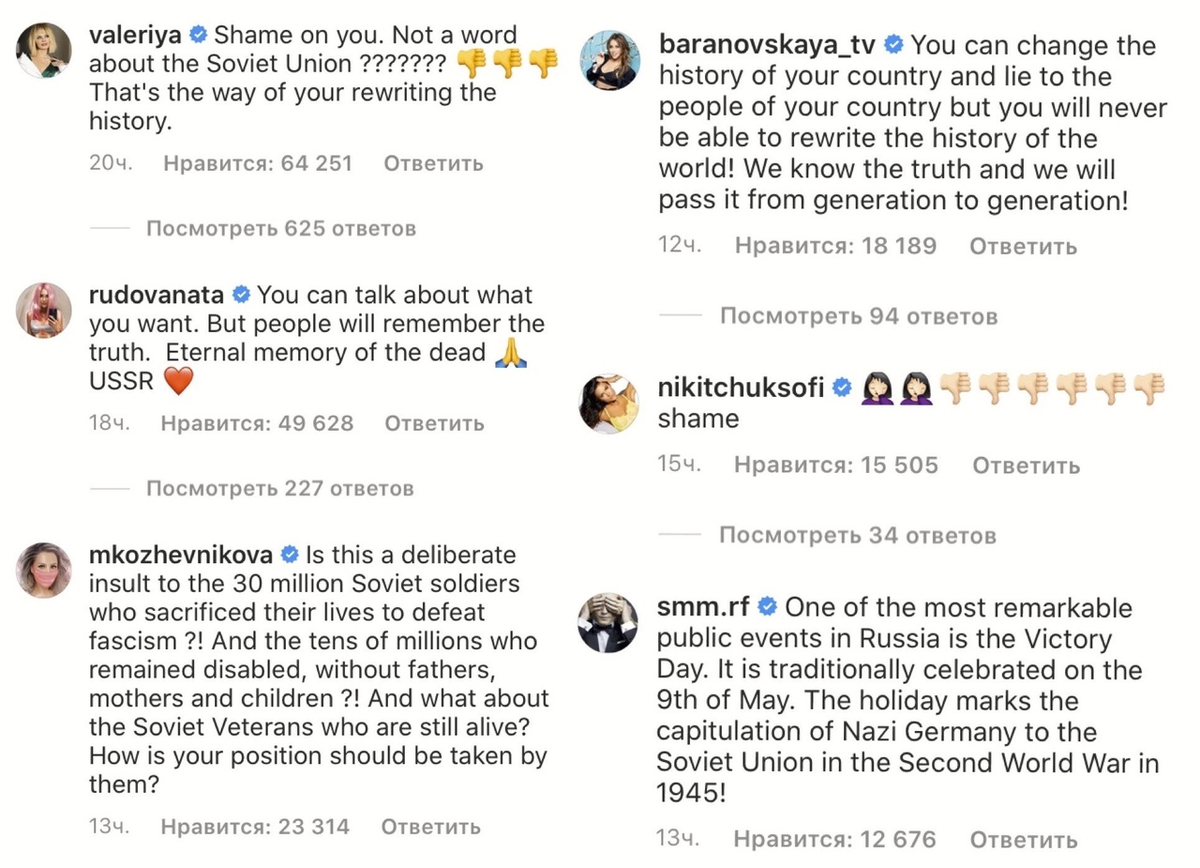Click verified badge next to valeriya
Image resolution: width=1200 pixels, height=868 pixels.
coord(198,35)
